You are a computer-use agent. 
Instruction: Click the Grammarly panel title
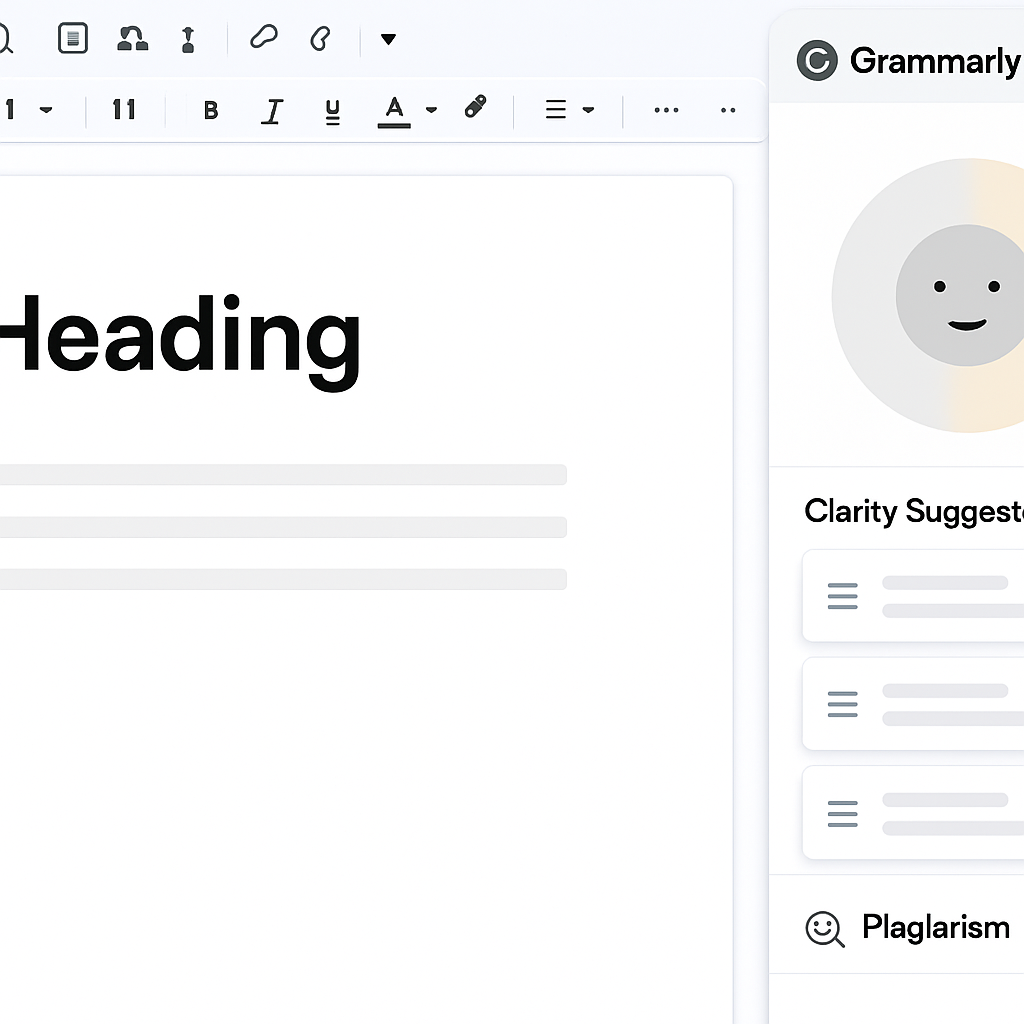coord(935,61)
